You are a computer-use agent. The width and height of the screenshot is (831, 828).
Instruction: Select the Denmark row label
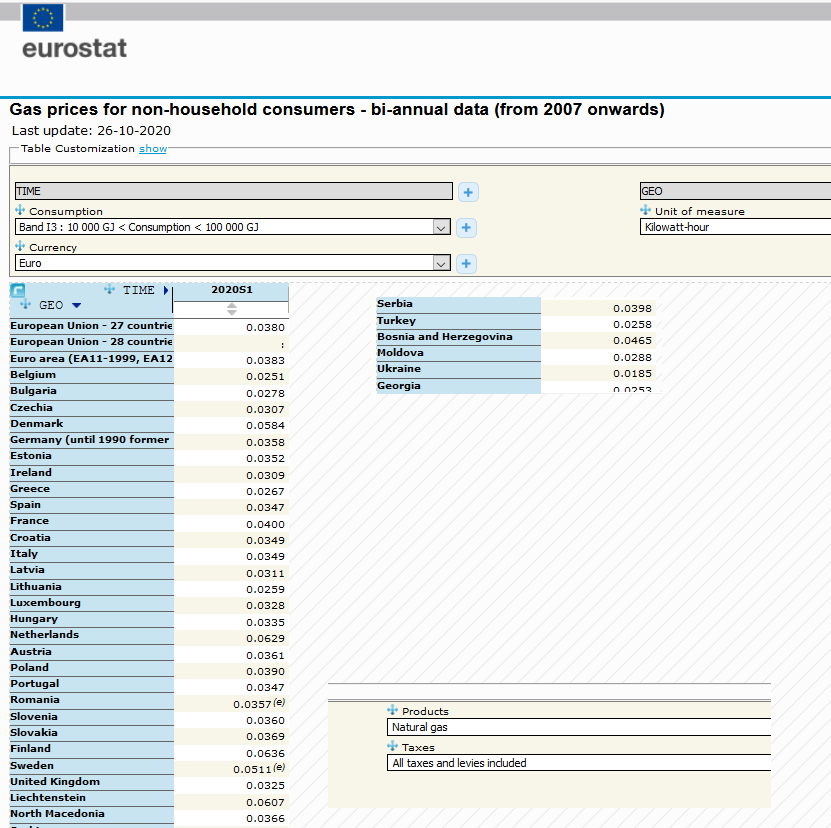(92, 424)
